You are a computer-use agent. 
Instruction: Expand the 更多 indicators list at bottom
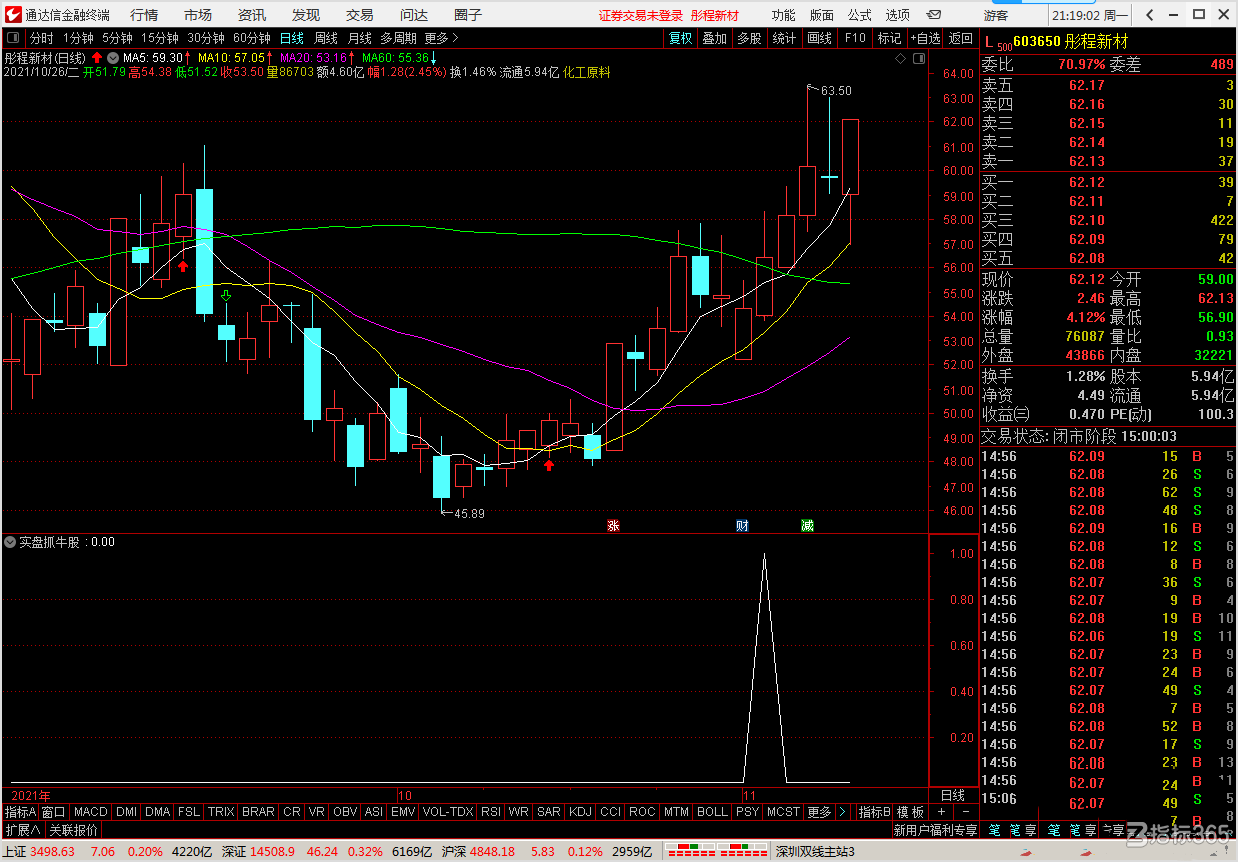pos(819,812)
